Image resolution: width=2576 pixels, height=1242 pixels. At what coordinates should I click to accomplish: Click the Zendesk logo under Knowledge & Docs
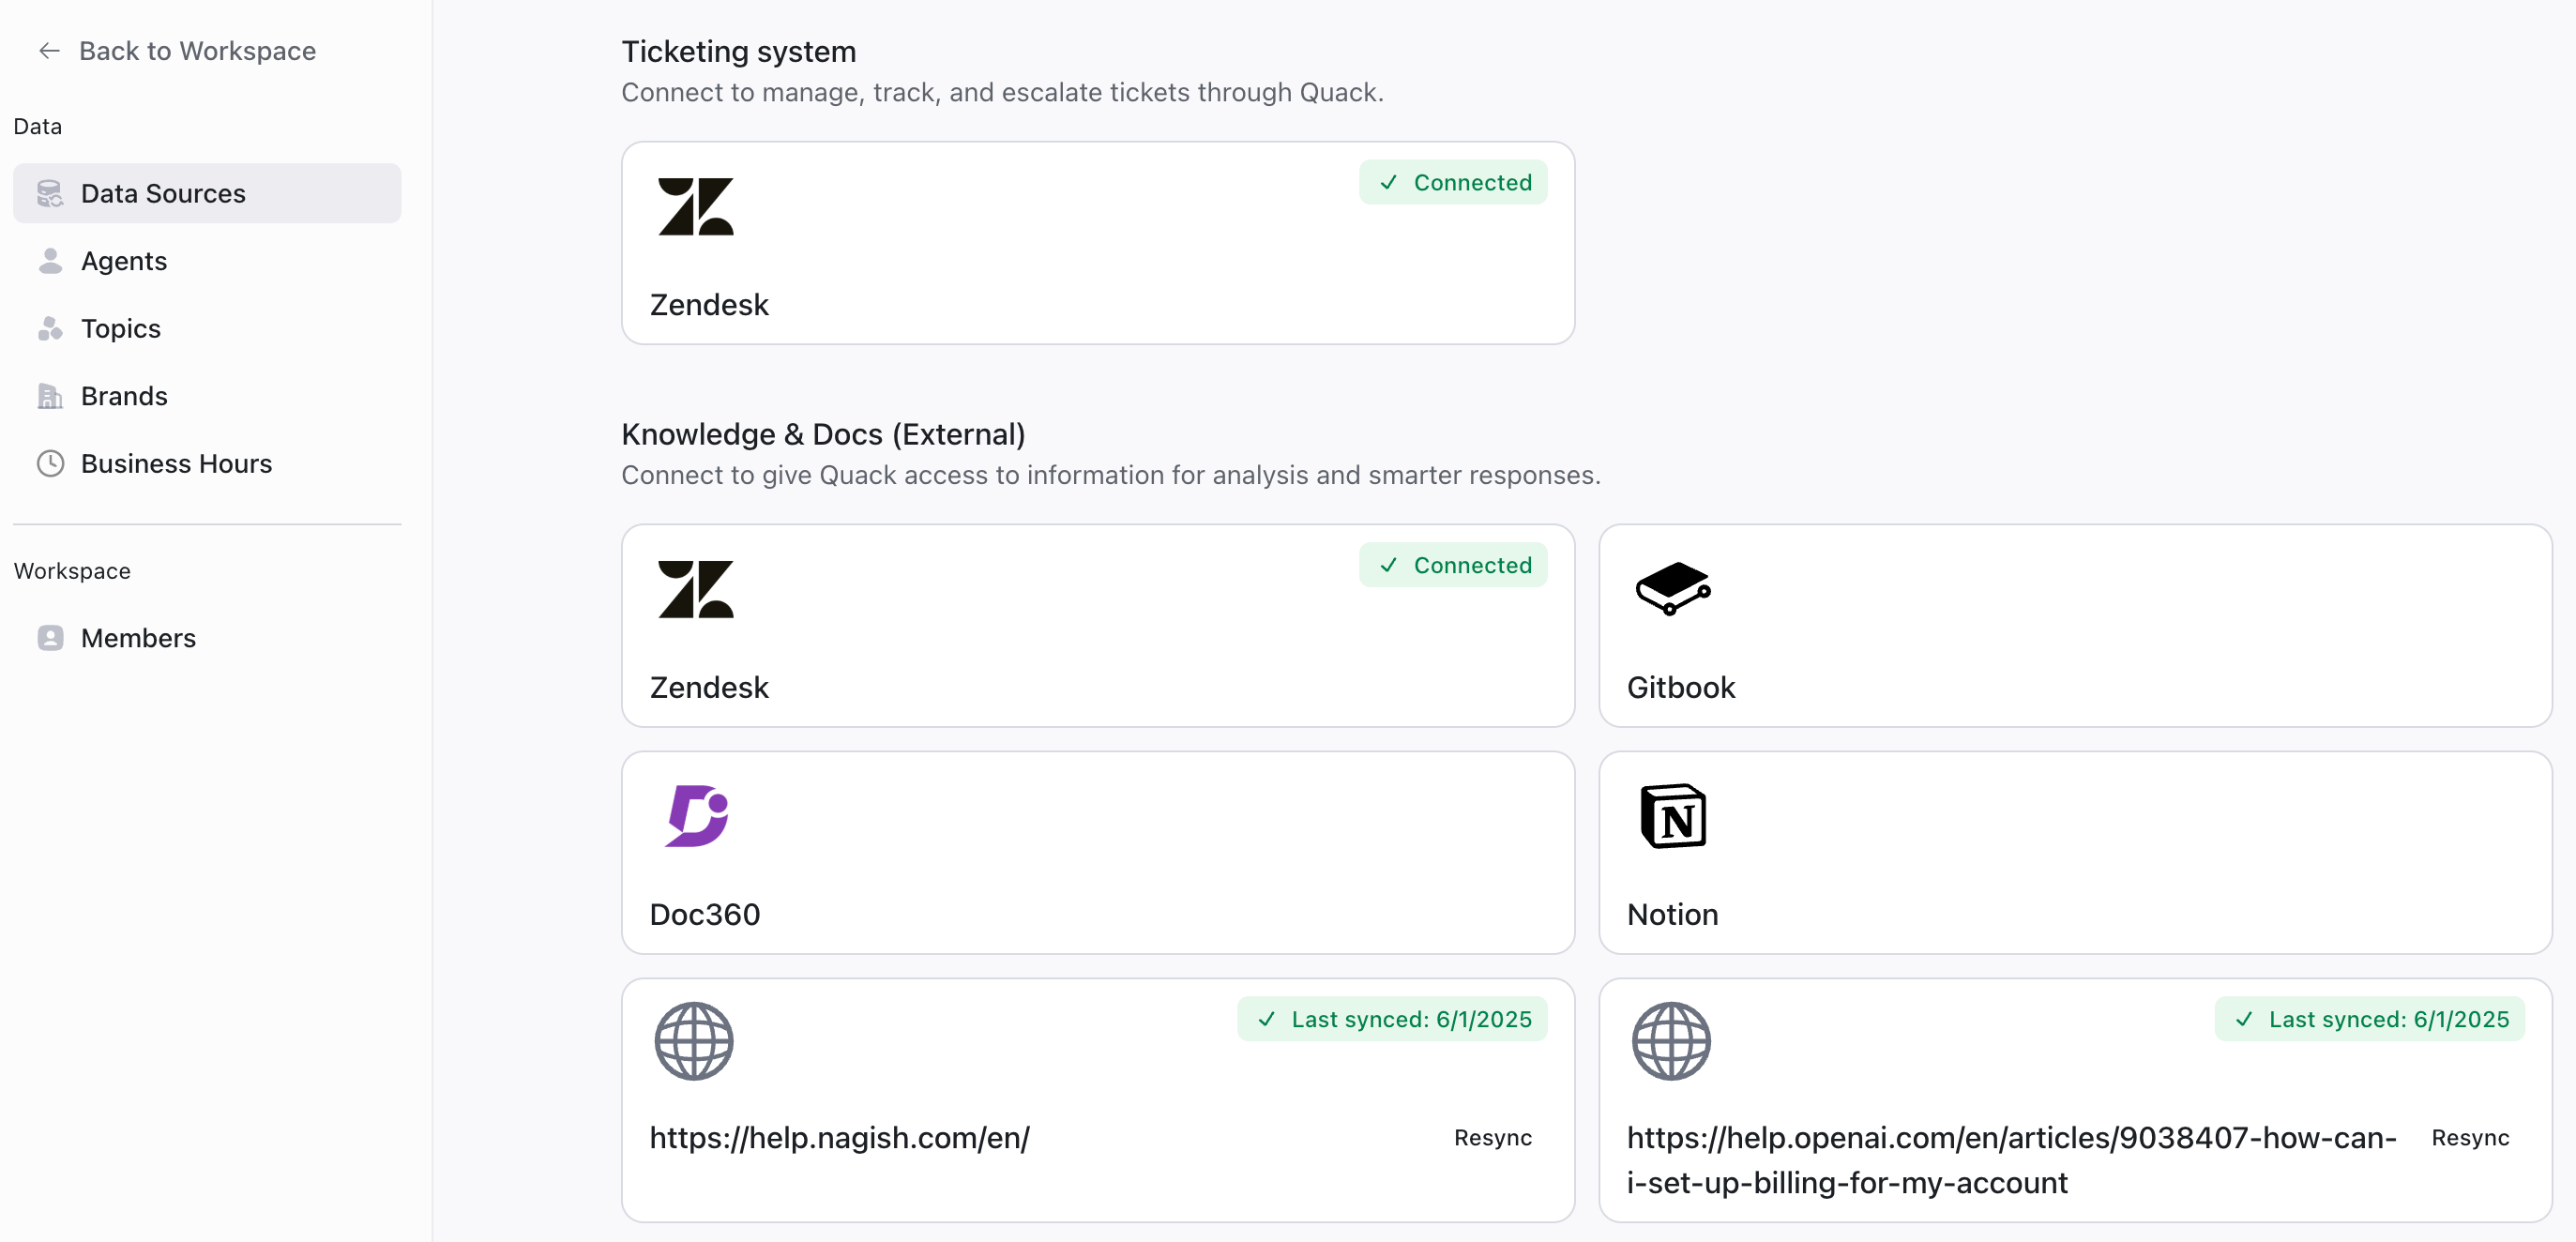coord(696,589)
